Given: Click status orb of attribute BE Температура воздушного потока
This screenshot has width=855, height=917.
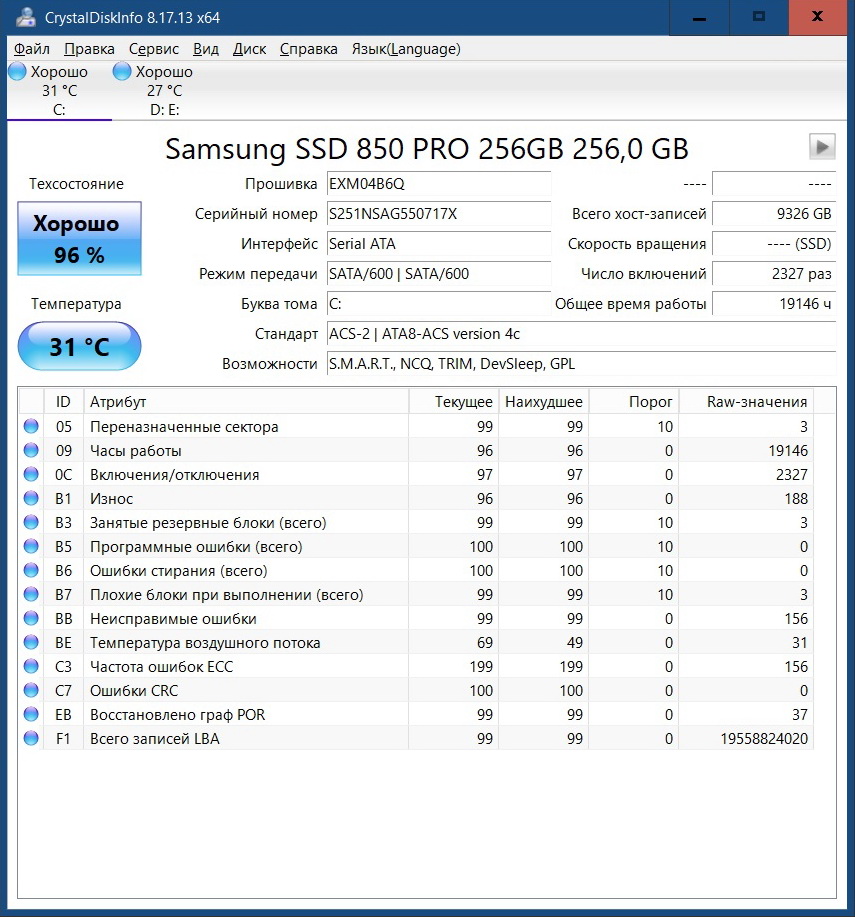Looking at the screenshot, I should [x=31, y=642].
